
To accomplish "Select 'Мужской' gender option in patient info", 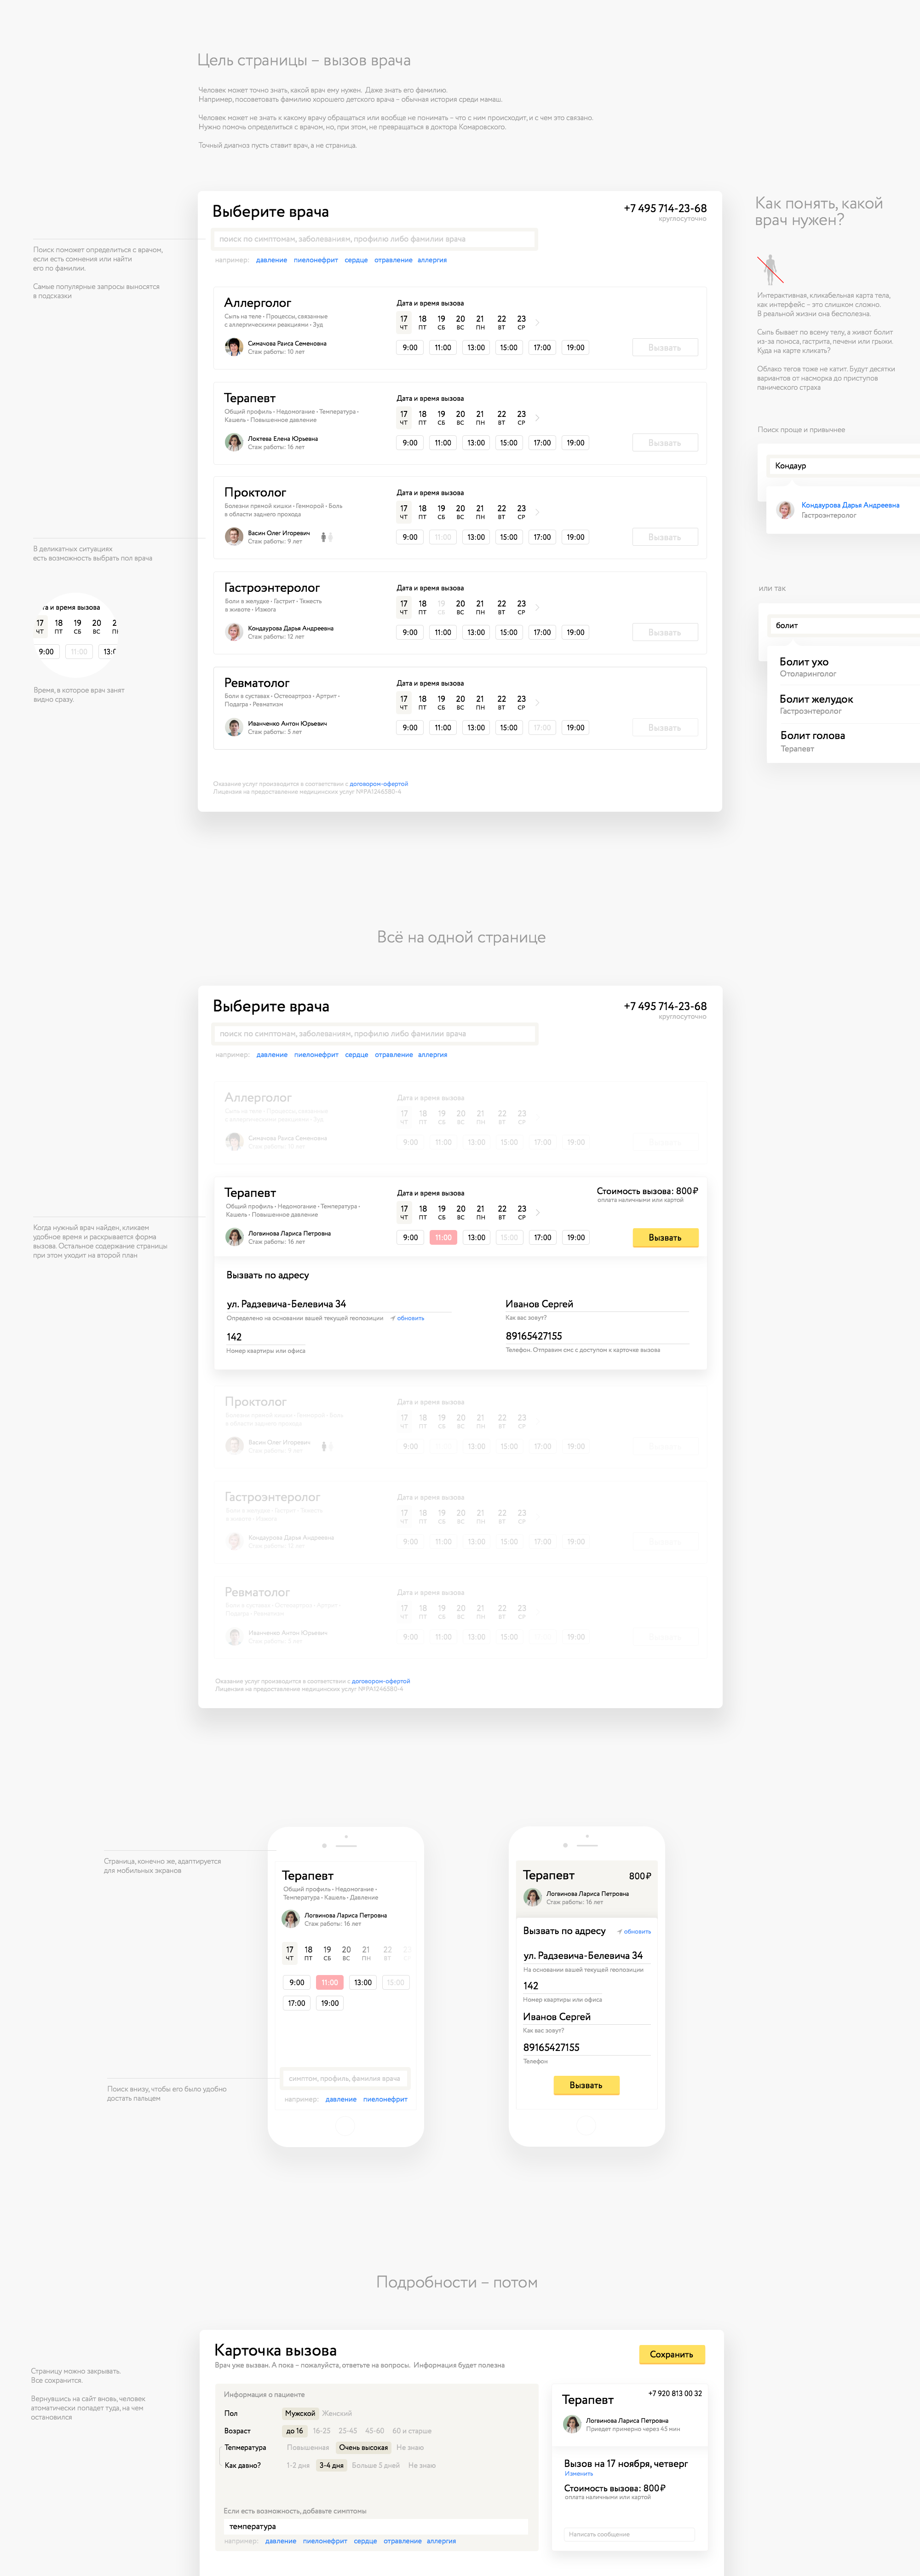I will (299, 2413).
